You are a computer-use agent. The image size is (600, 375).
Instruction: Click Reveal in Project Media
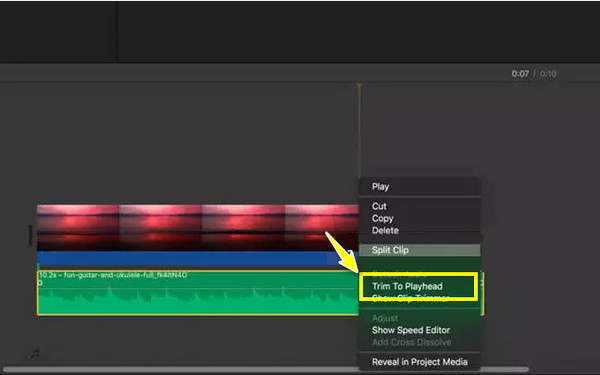pyautogui.click(x=419, y=362)
